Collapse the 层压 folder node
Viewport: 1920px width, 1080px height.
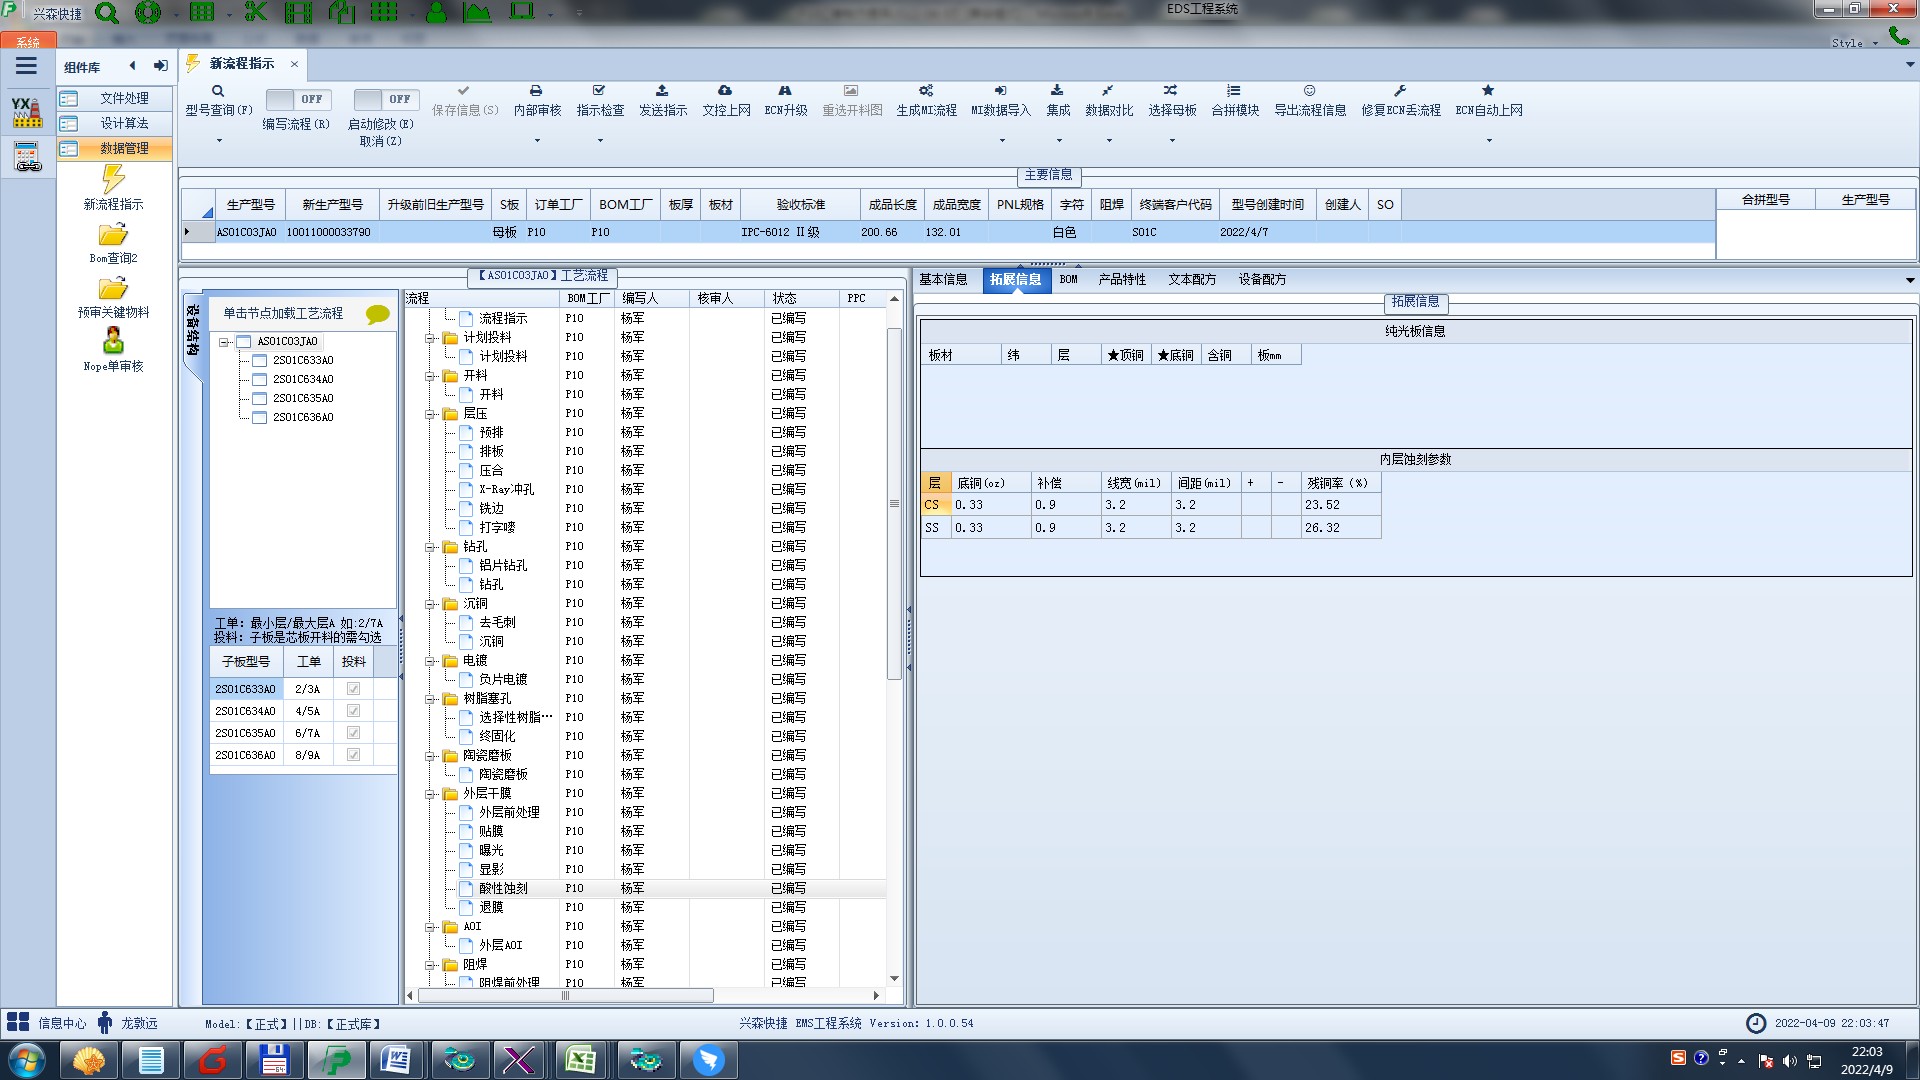click(430, 414)
